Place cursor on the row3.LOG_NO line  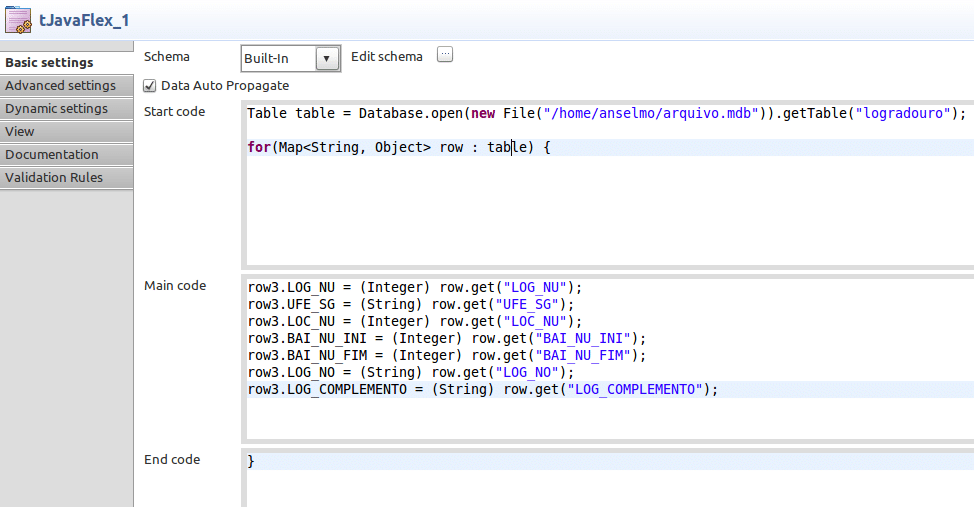pos(411,372)
